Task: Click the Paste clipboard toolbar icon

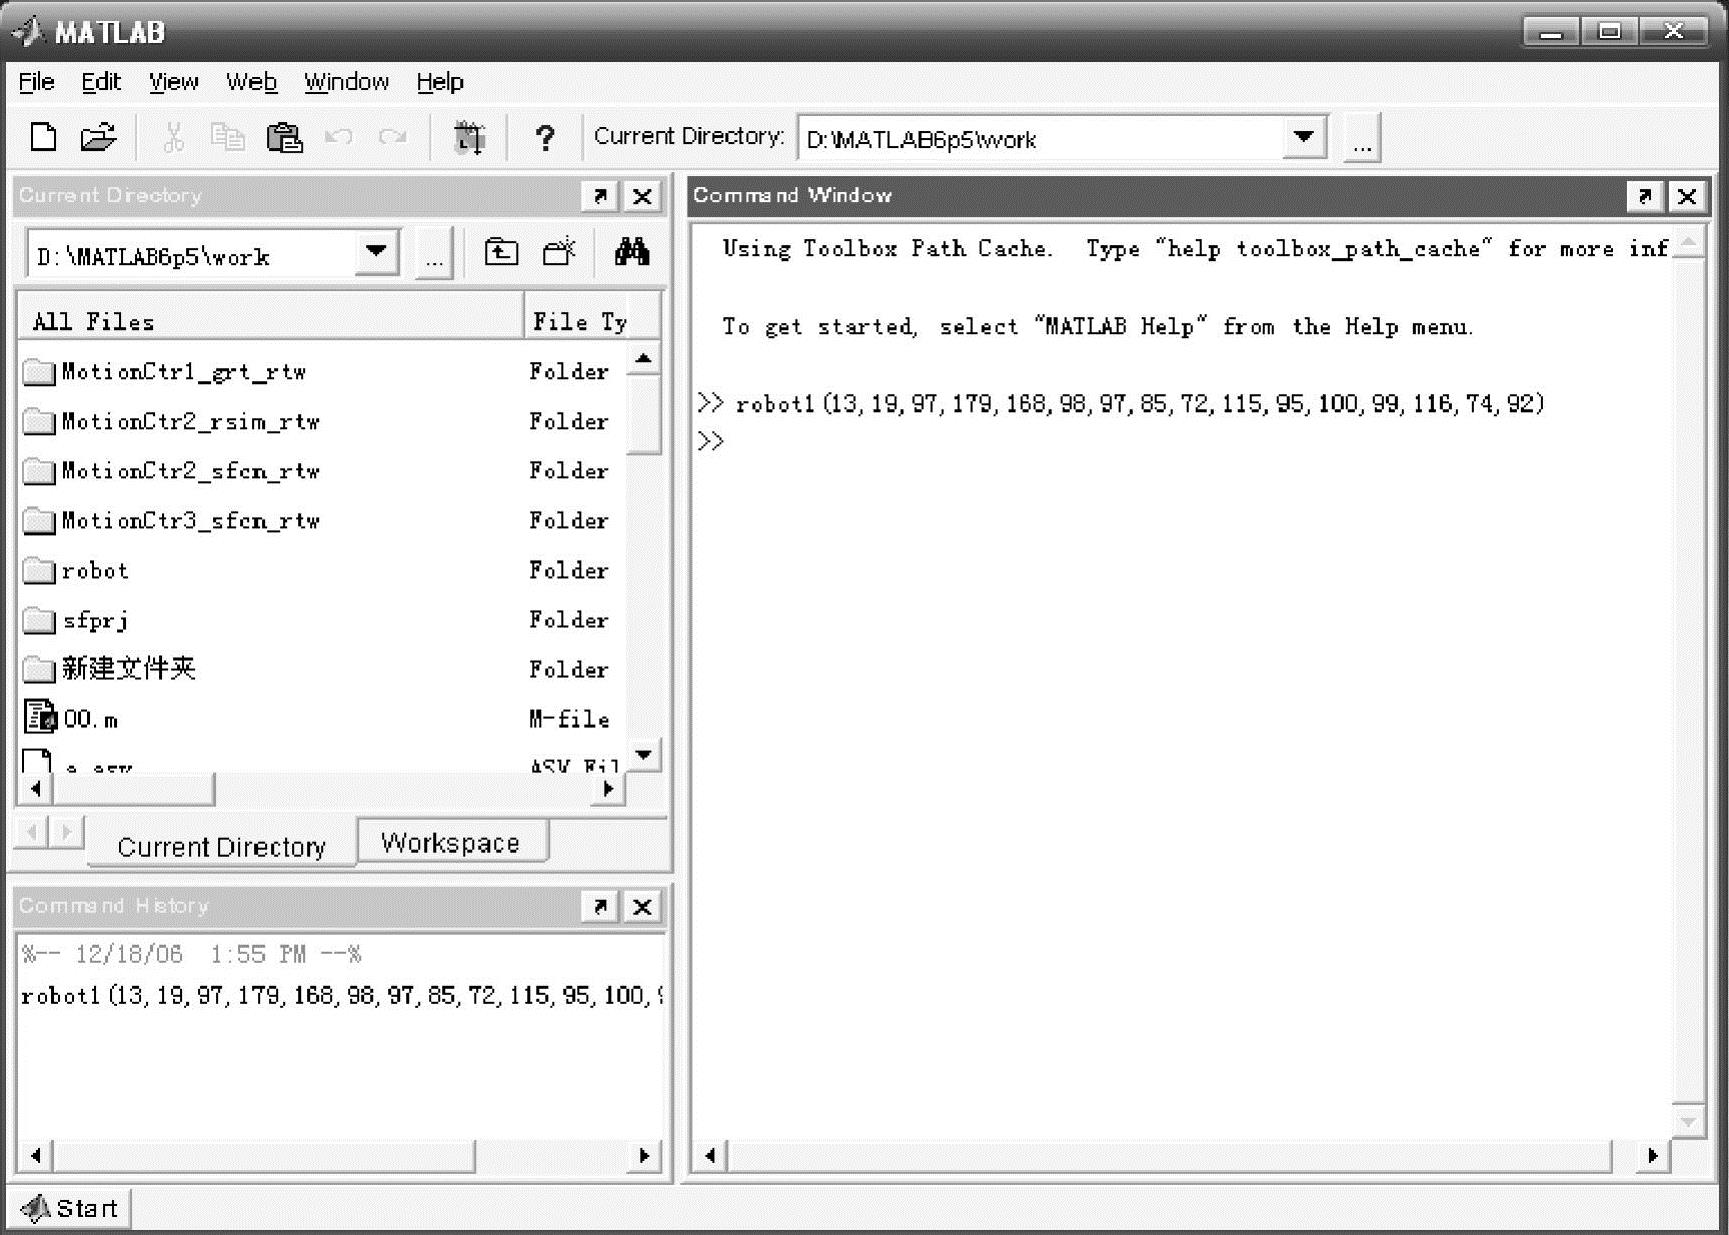Action: tap(284, 137)
